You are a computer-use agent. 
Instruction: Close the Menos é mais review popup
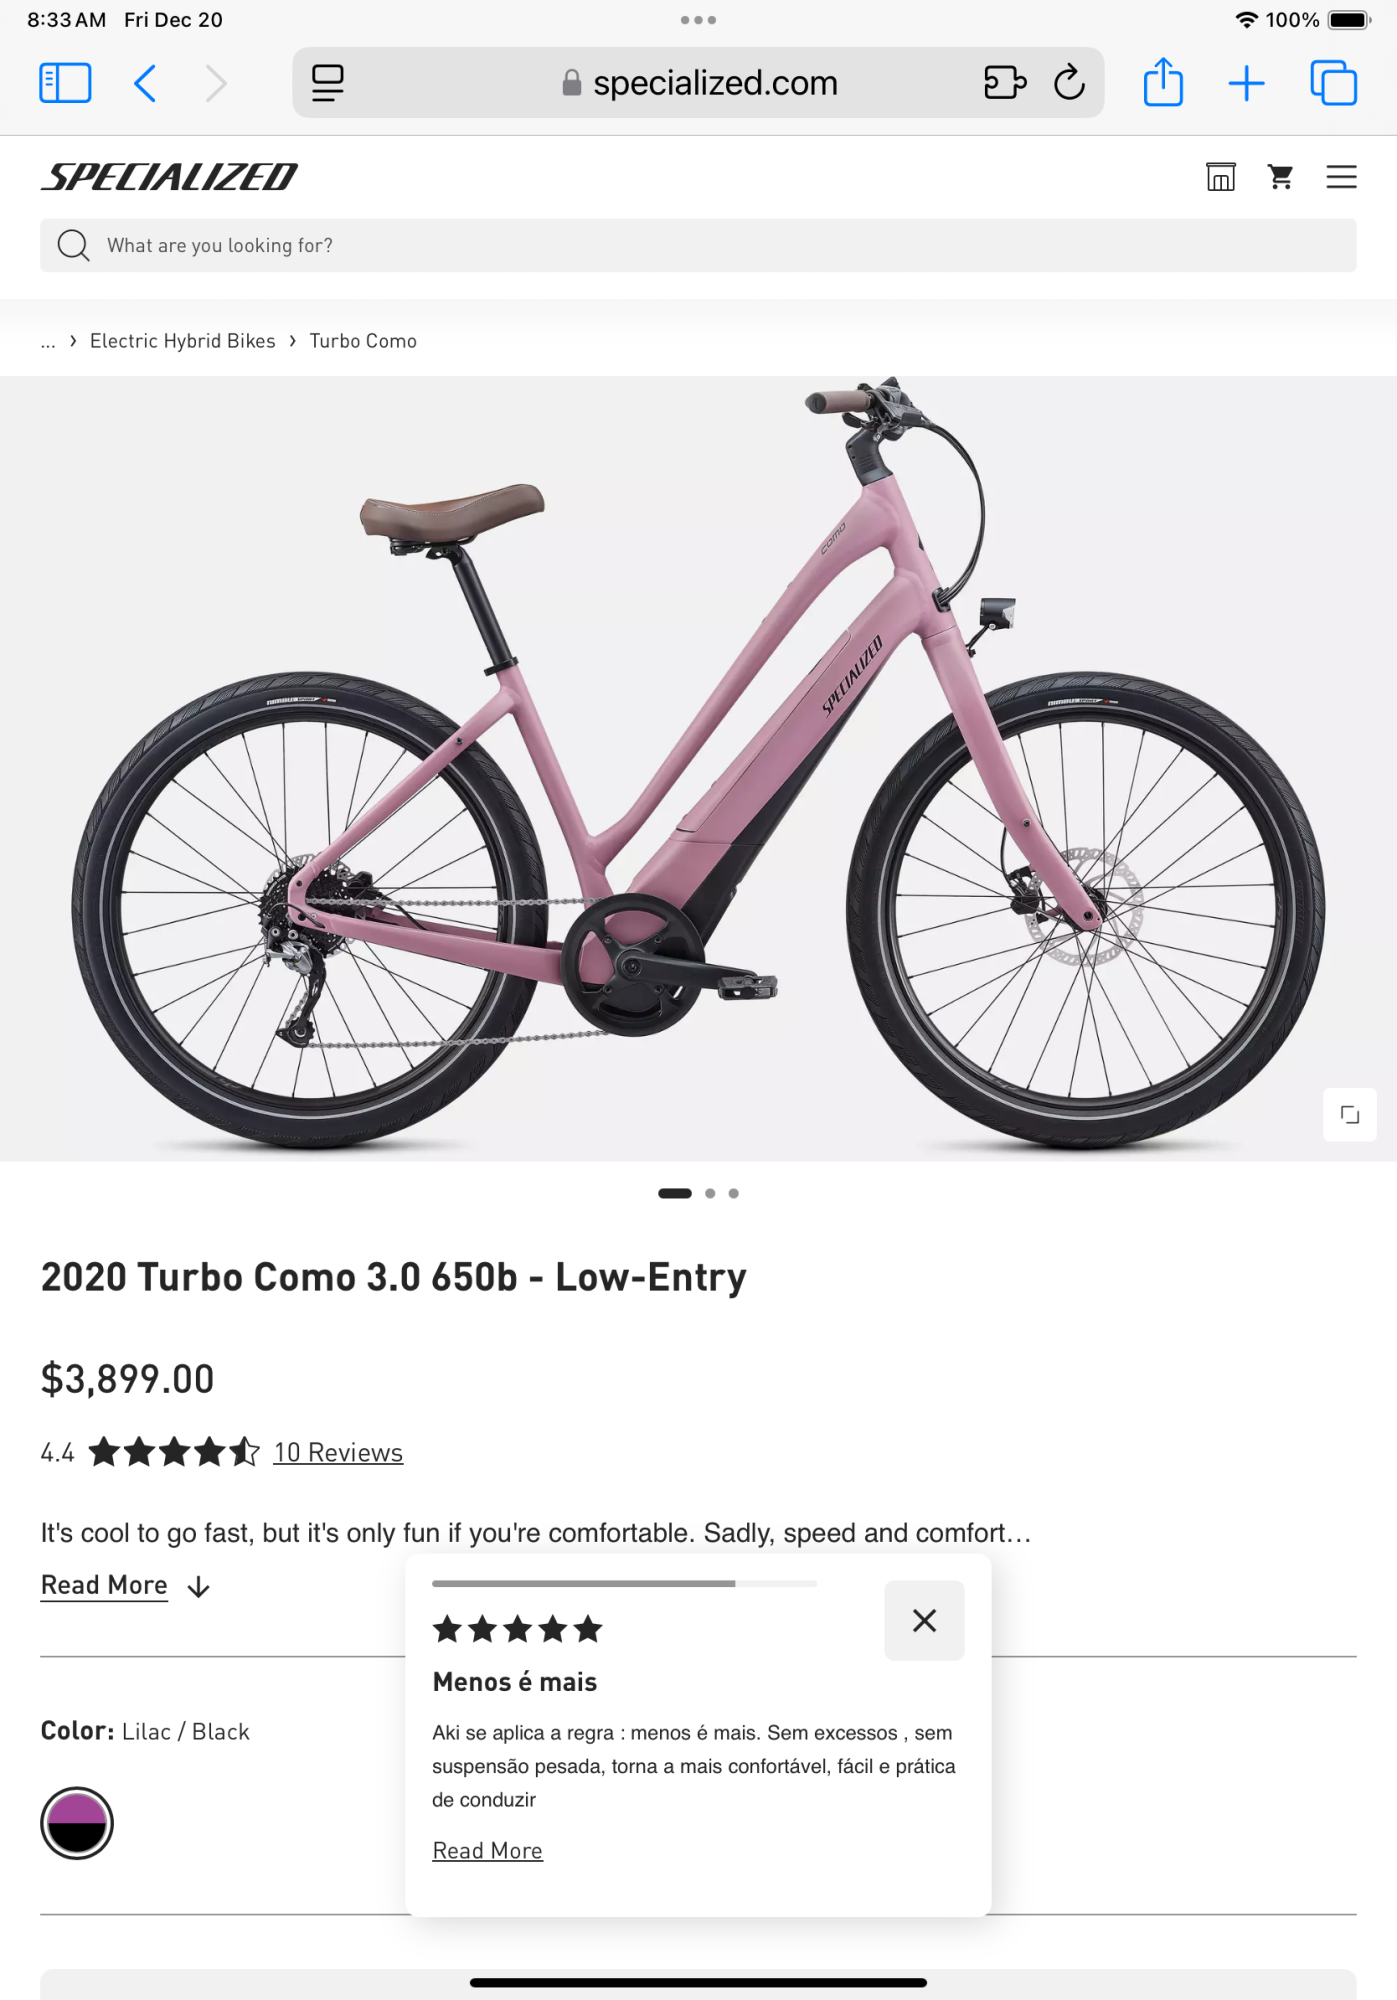coord(923,1621)
